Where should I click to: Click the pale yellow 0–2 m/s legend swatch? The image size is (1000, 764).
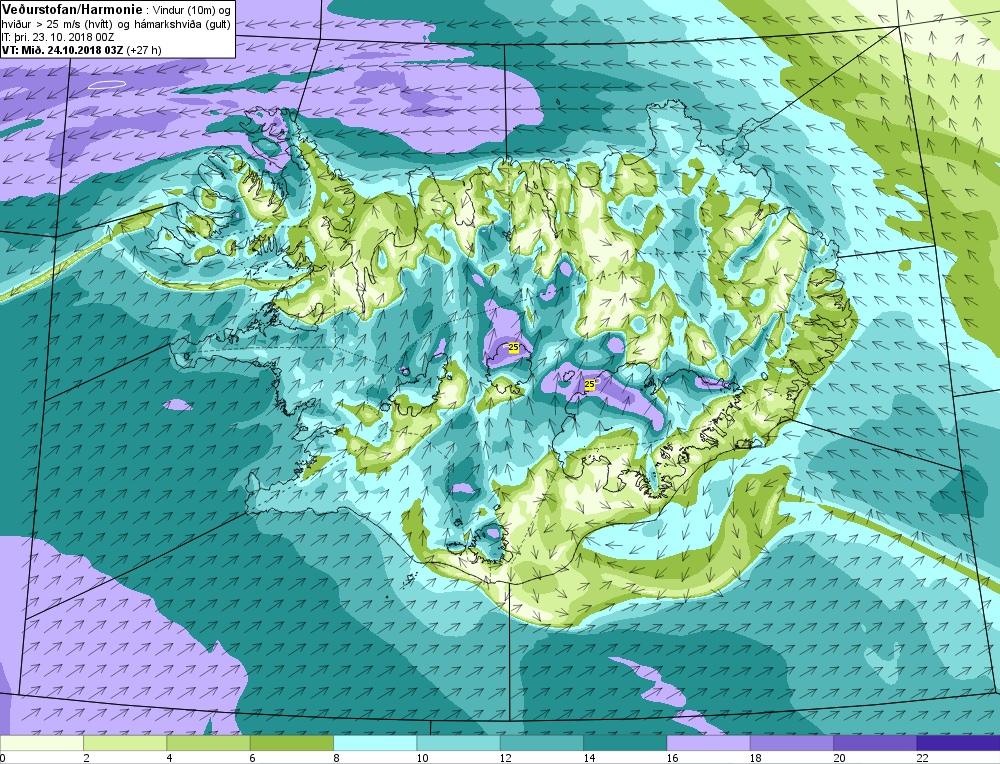[x=41, y=743]
